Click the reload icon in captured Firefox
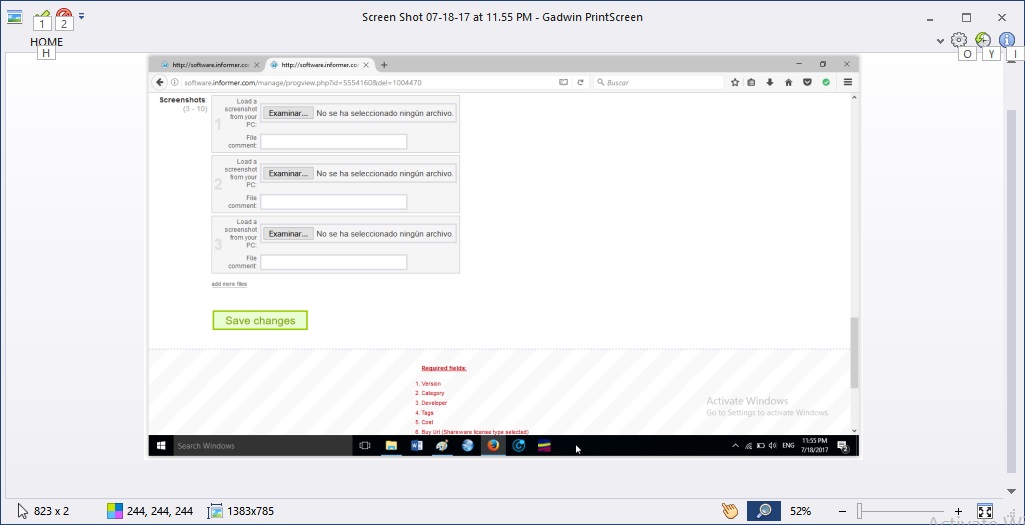This screenshot has height=525, width=1025. click(580, 82)
